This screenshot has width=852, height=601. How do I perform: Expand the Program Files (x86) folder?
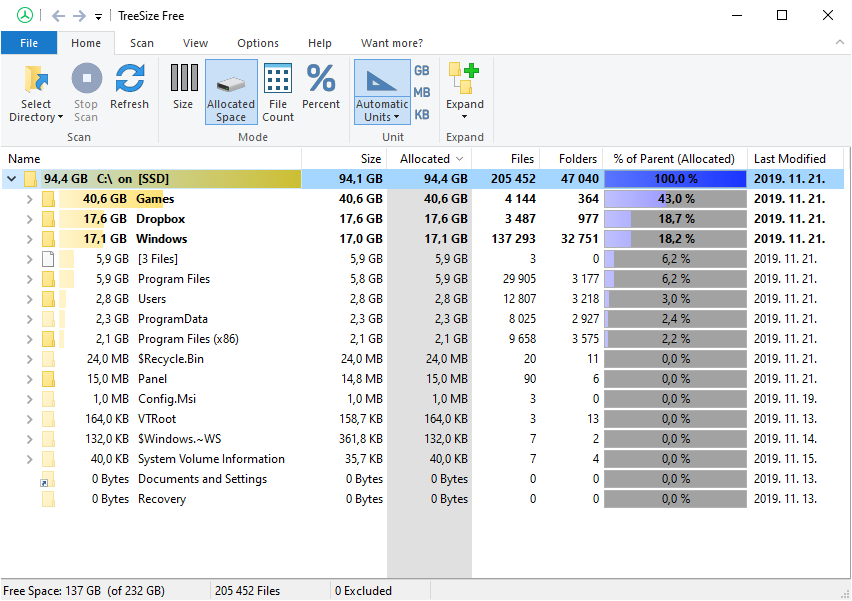tap(30, 339)
